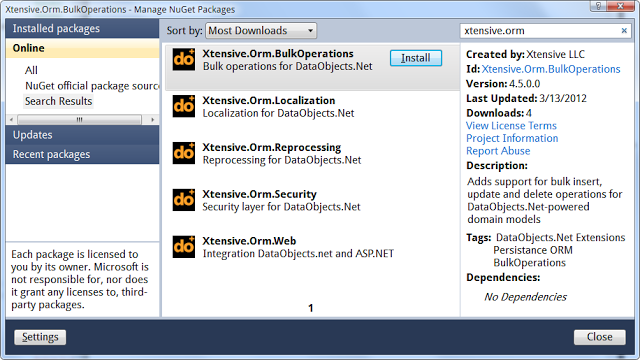The image size is (640, 360).
Task: Select NuGet official package source
Action: coord(92,86)
